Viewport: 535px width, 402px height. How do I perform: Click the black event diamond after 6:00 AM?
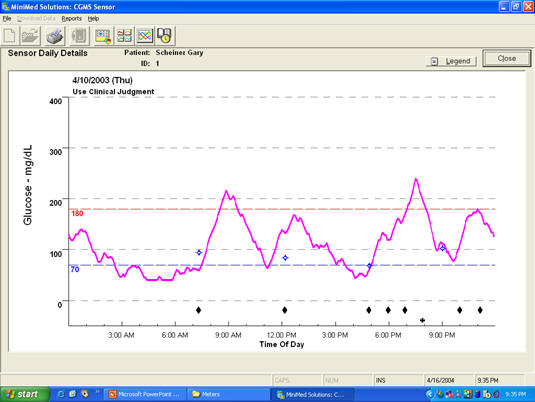199,310
